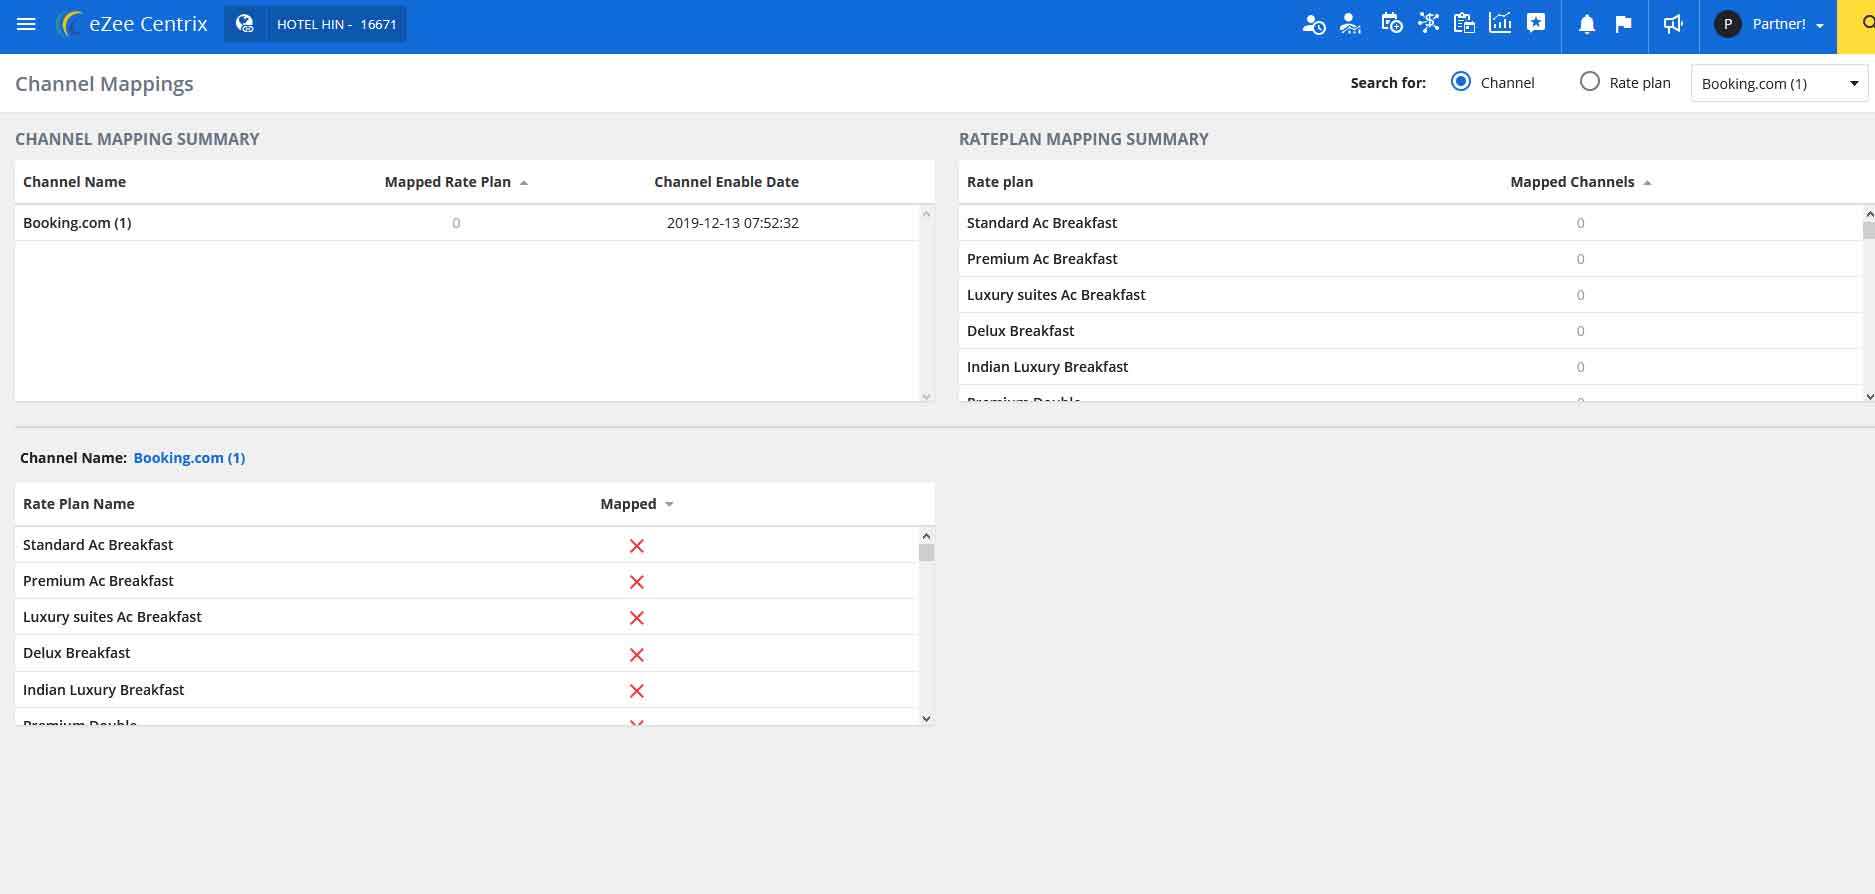Open the user with clock icon
The image size is (1875, 894).
1313,24
